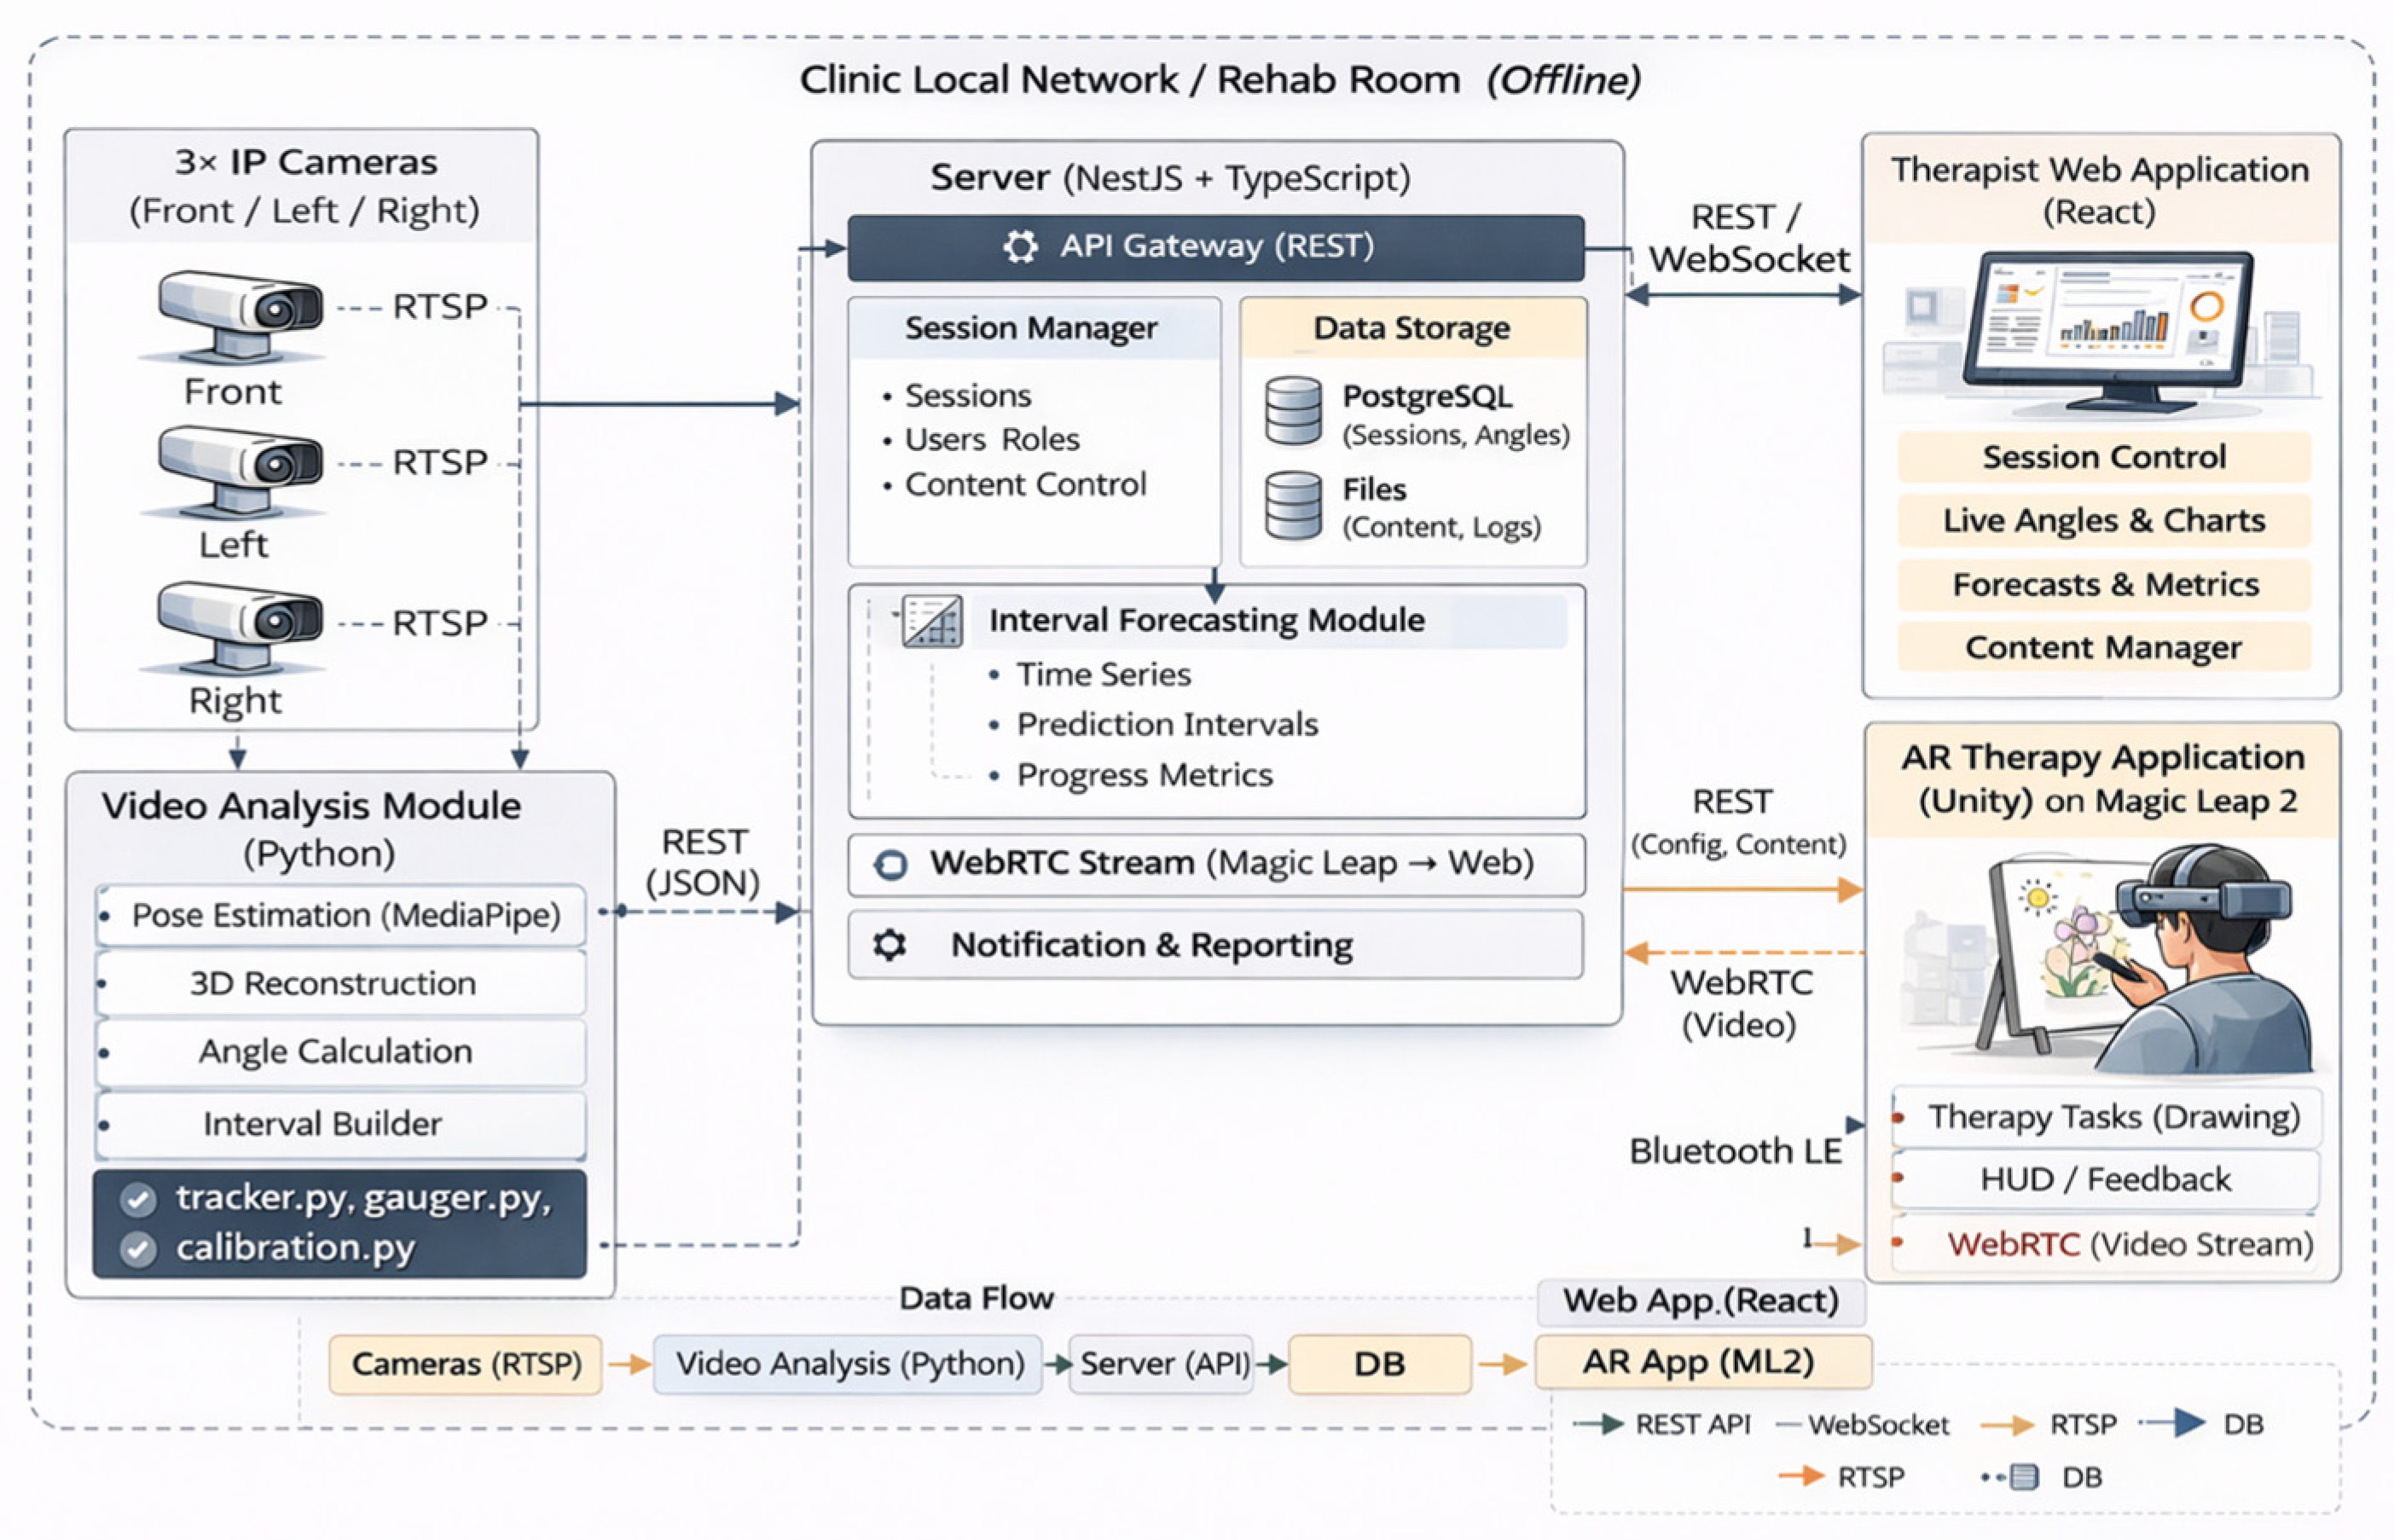Click the API Gateway (REST) bar
This screenshot has height=1540, width=2394.
pos(1215,247)
